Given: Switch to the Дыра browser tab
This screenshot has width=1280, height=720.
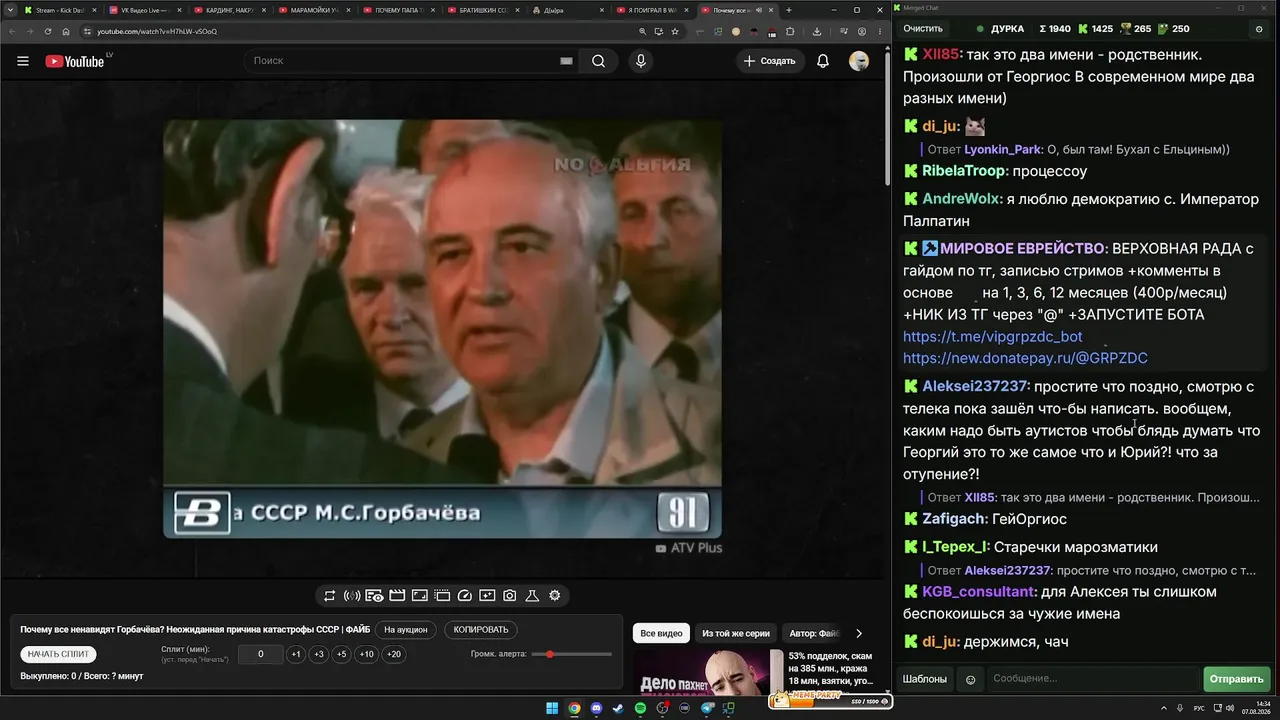Looking at the screenshot, I should click(570, 10).
